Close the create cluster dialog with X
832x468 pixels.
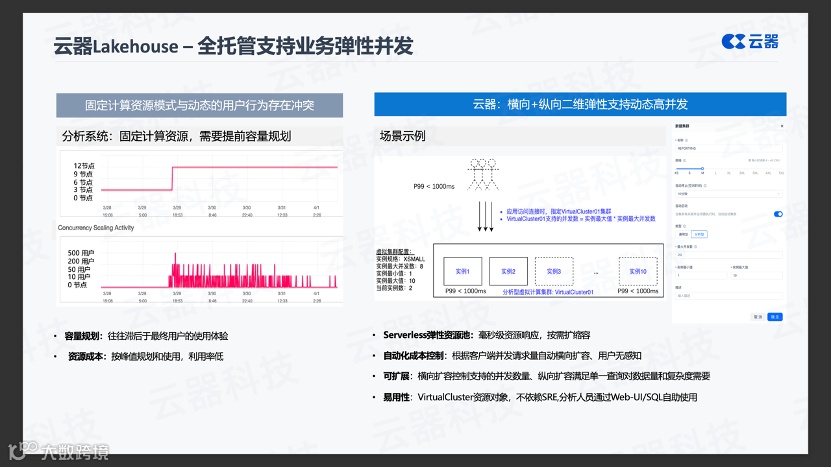[x=782, y=126]
